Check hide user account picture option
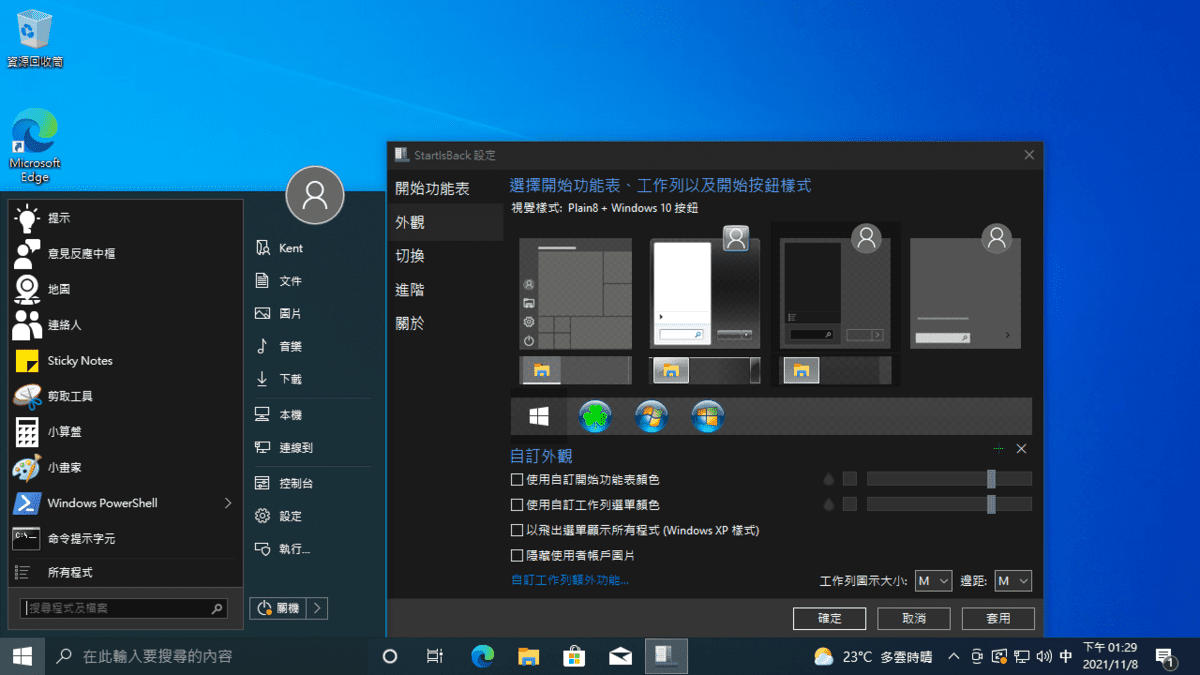The height and width of the screenshot is (675, 1200). [517, 555]
